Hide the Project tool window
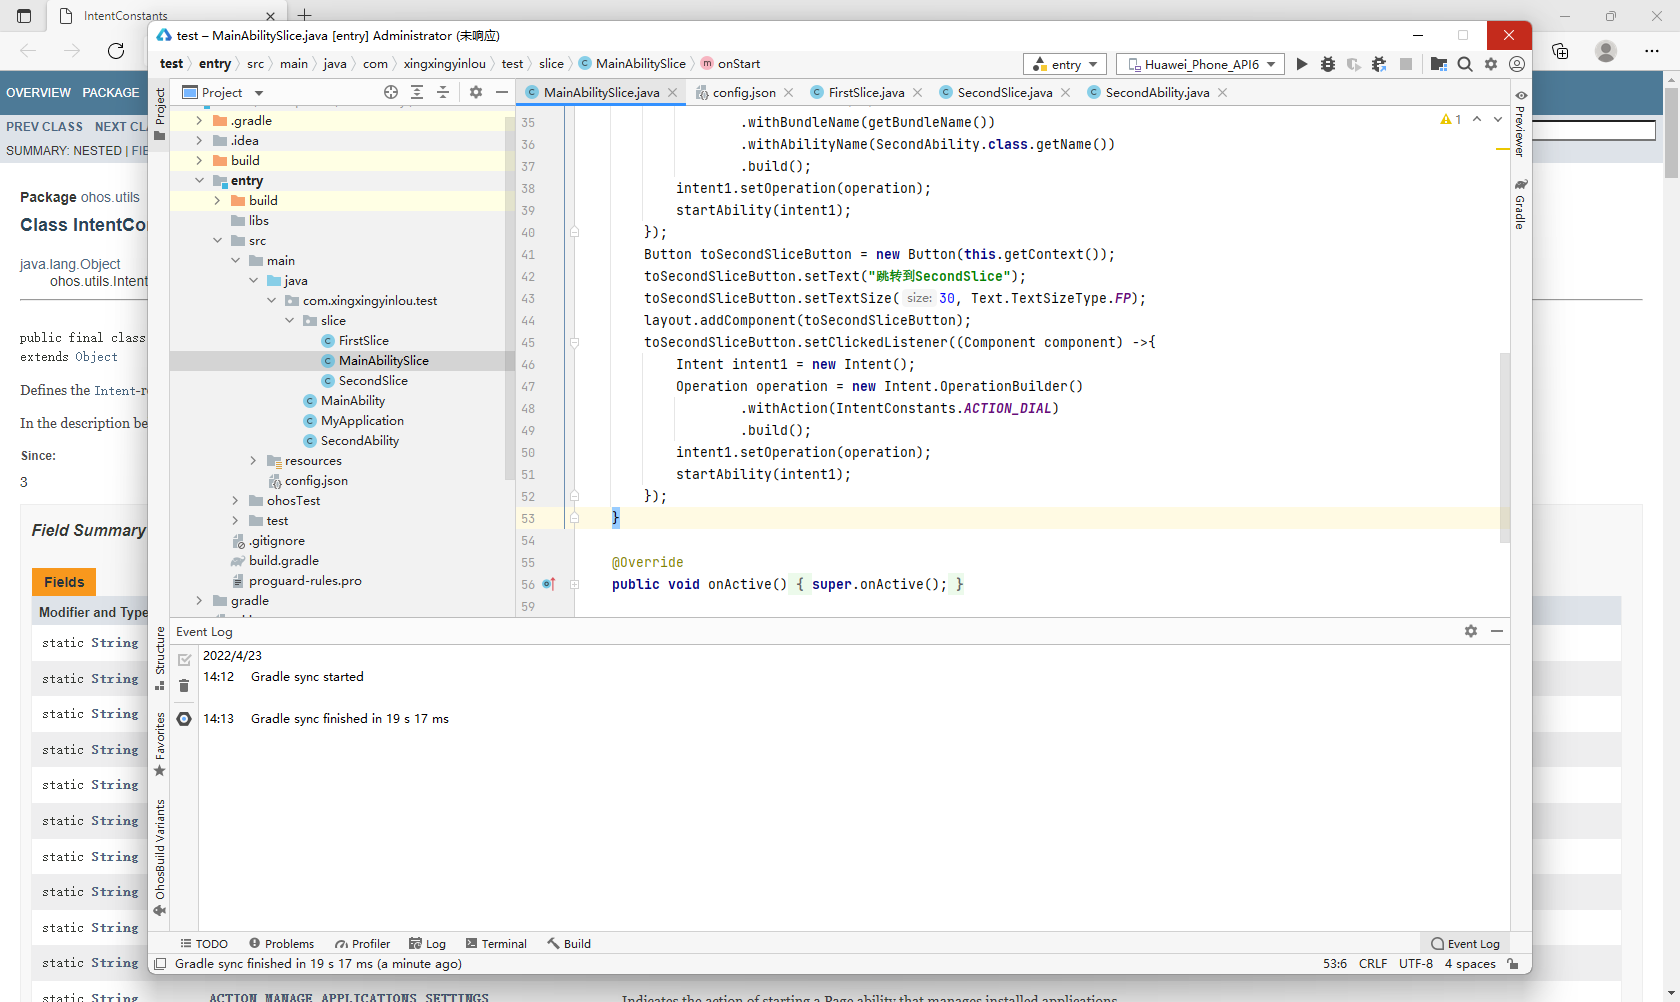The height and width of the screenshot is (1002, 1680). tap(502, 92)
